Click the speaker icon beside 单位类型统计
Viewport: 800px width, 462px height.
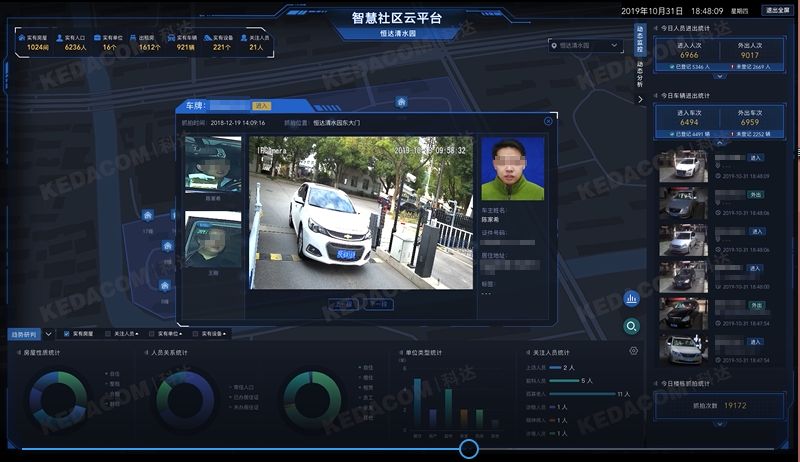(401, 352)
